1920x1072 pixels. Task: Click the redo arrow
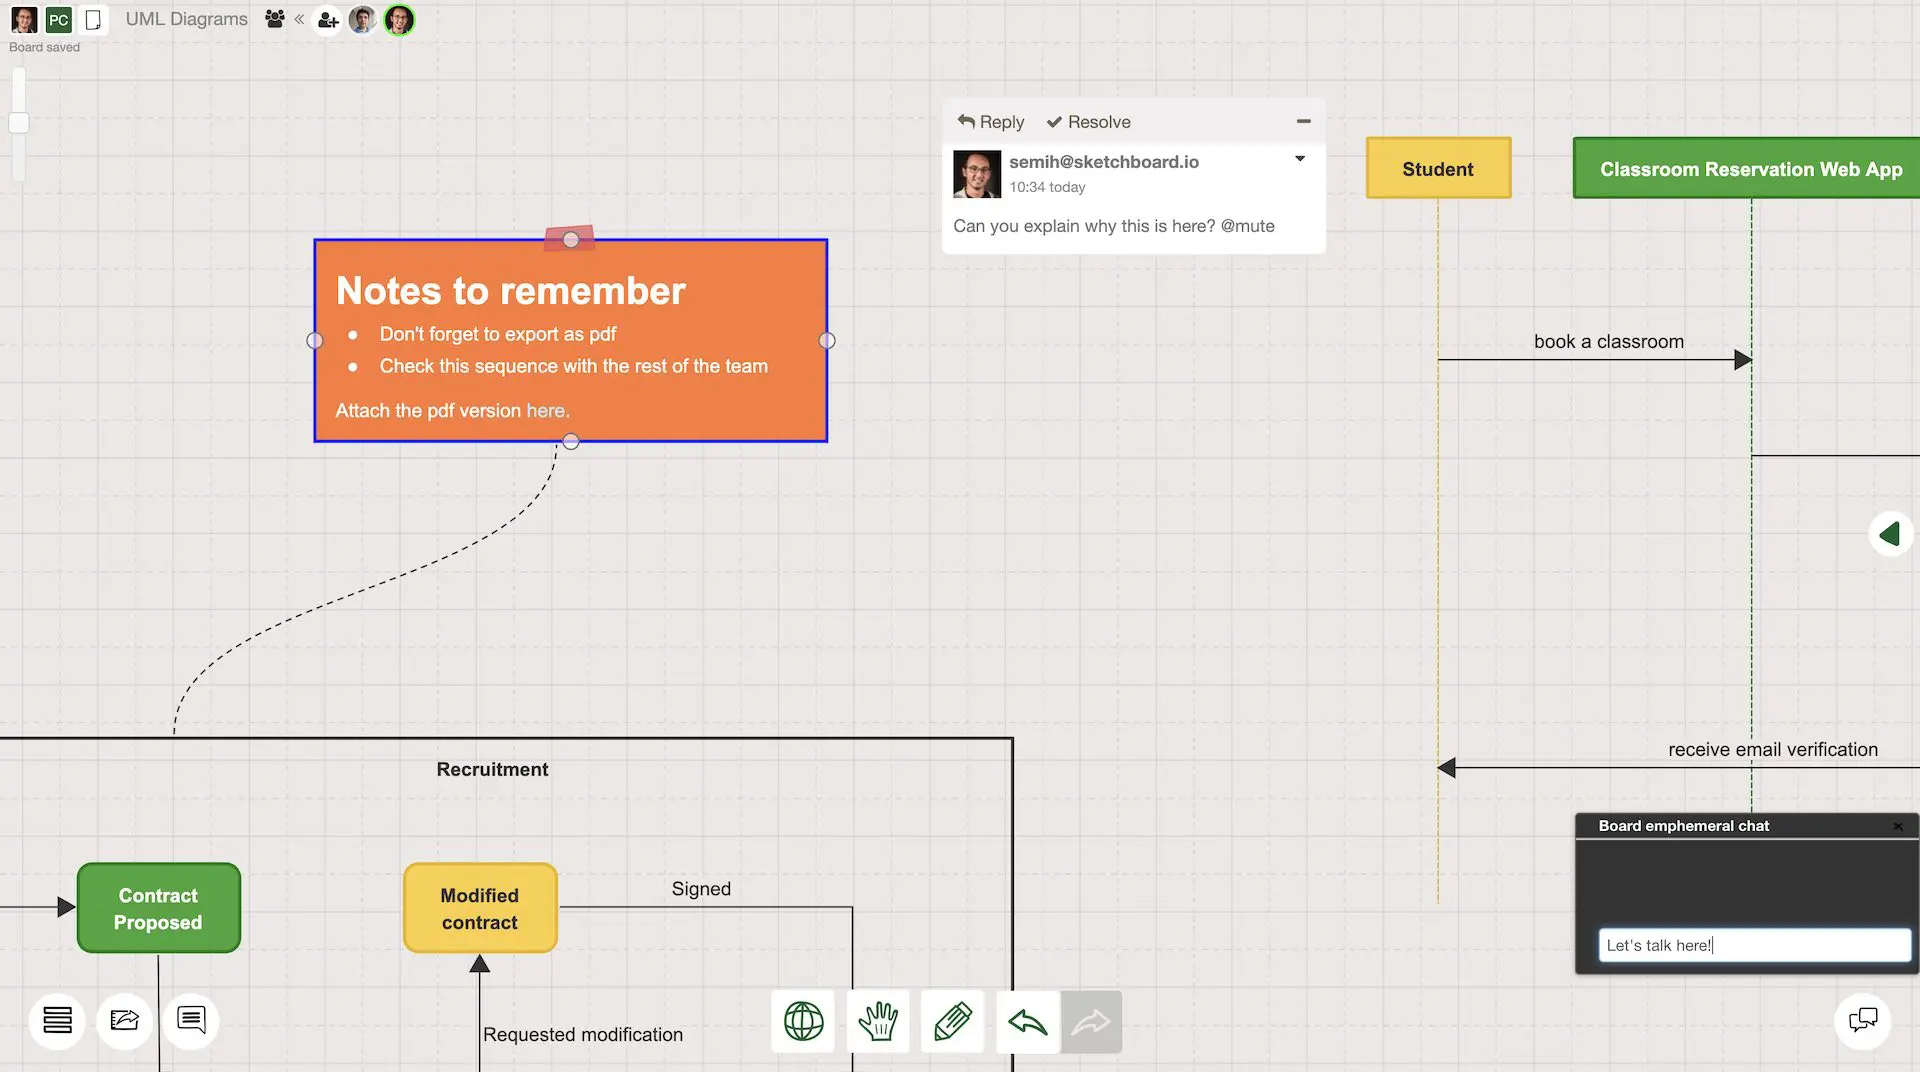[1091, 1021]
